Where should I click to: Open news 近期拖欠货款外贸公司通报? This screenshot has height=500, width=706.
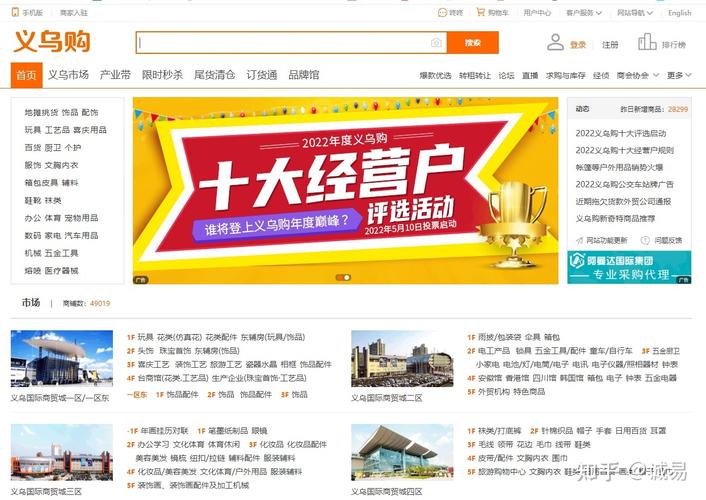click(x=624, y=201)
